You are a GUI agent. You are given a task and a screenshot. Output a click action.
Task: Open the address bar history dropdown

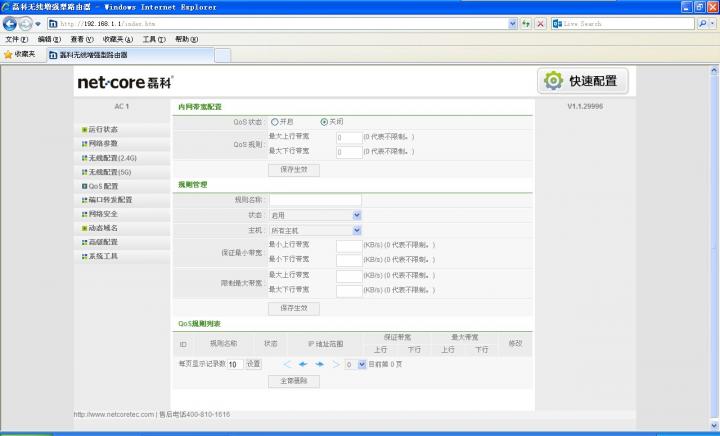pyautogui.click(x=513, y=23)
